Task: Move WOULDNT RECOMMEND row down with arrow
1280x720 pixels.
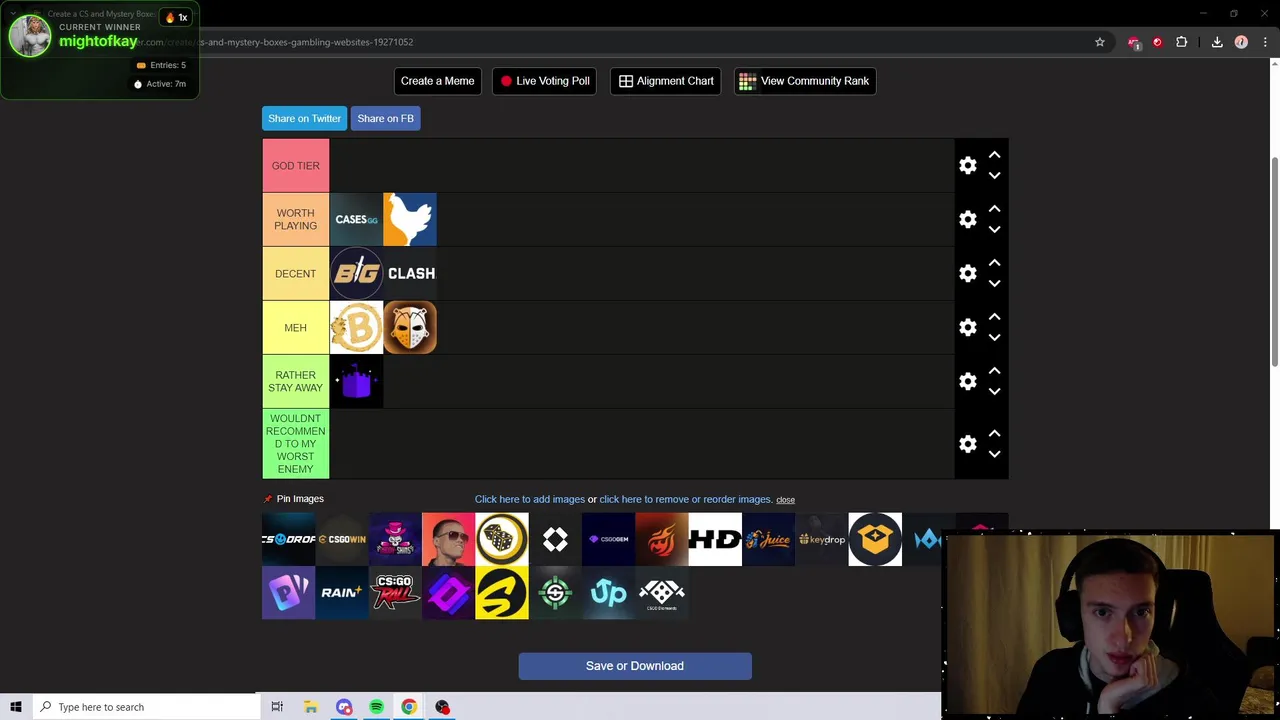Action: (x=994, y=454)
